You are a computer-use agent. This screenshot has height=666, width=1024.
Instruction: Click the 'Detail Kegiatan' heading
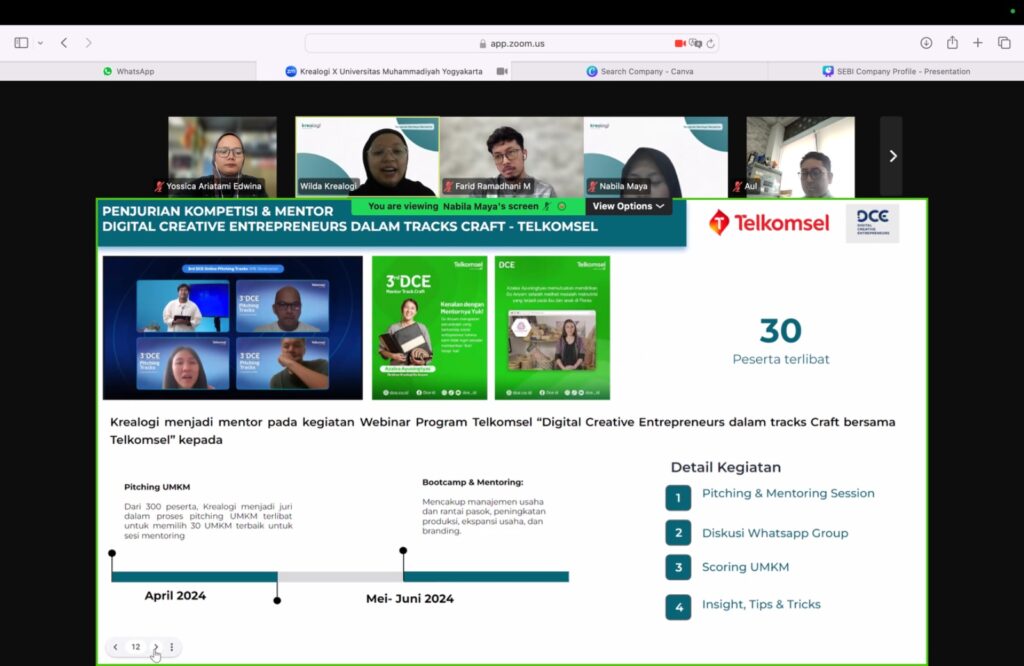coord(726,467)
